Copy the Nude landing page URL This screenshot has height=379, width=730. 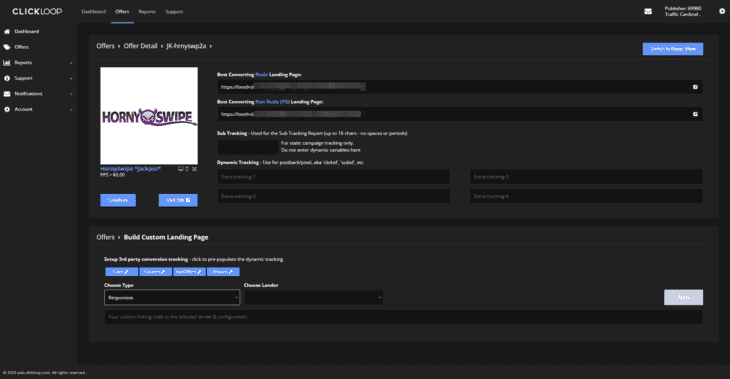pyautogui.click(x=695, y=87)
